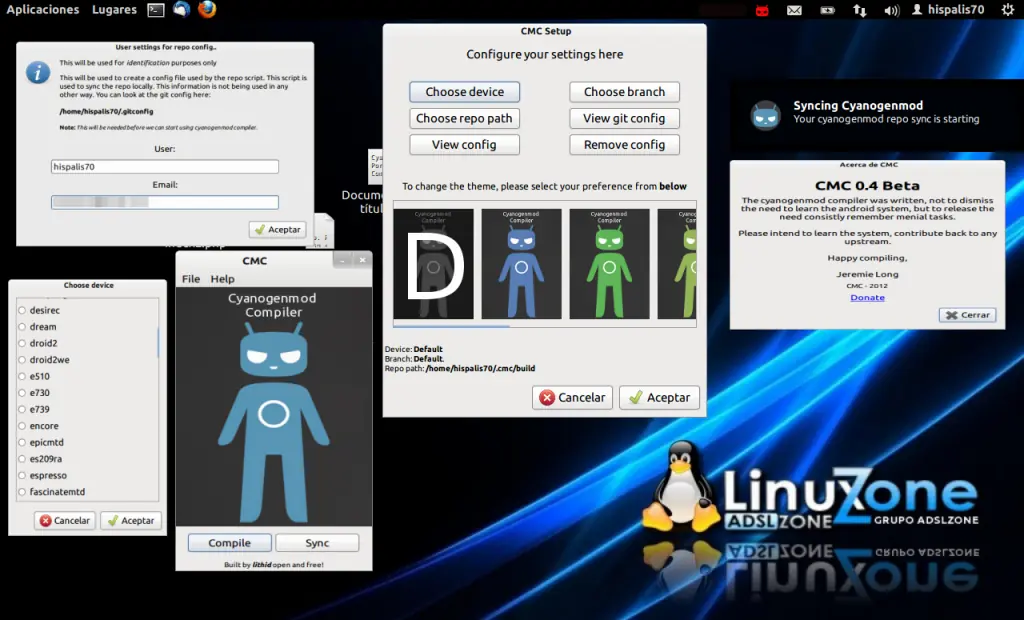Open the battery indicator
The image size is (1024, 620).
[x=827, y=10]
